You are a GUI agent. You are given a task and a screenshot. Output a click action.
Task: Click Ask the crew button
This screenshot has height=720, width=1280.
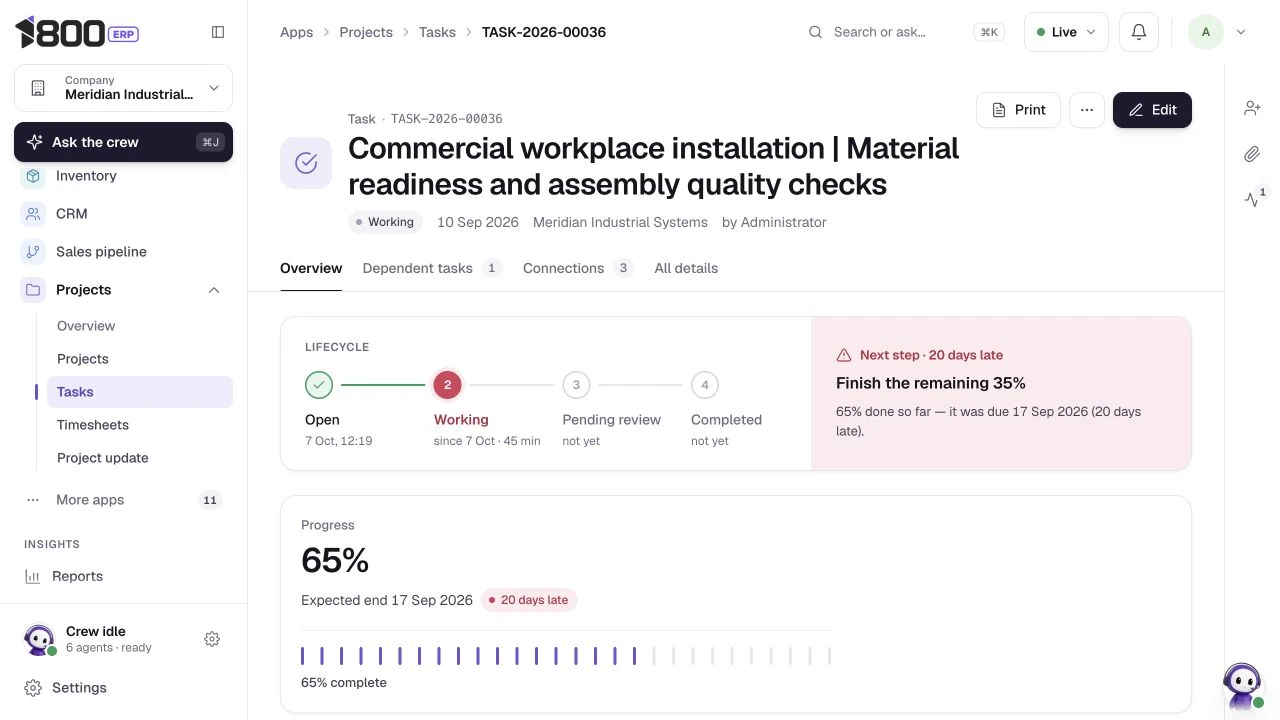click(124, 142)
